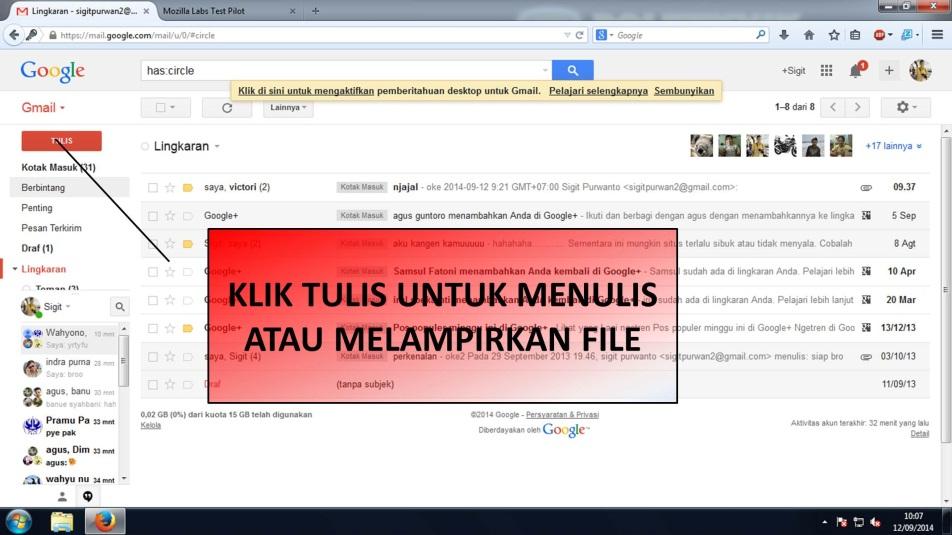
Task: Show Firefox bookmarks list
Action: pyautogui.click(x=855, y=35)
